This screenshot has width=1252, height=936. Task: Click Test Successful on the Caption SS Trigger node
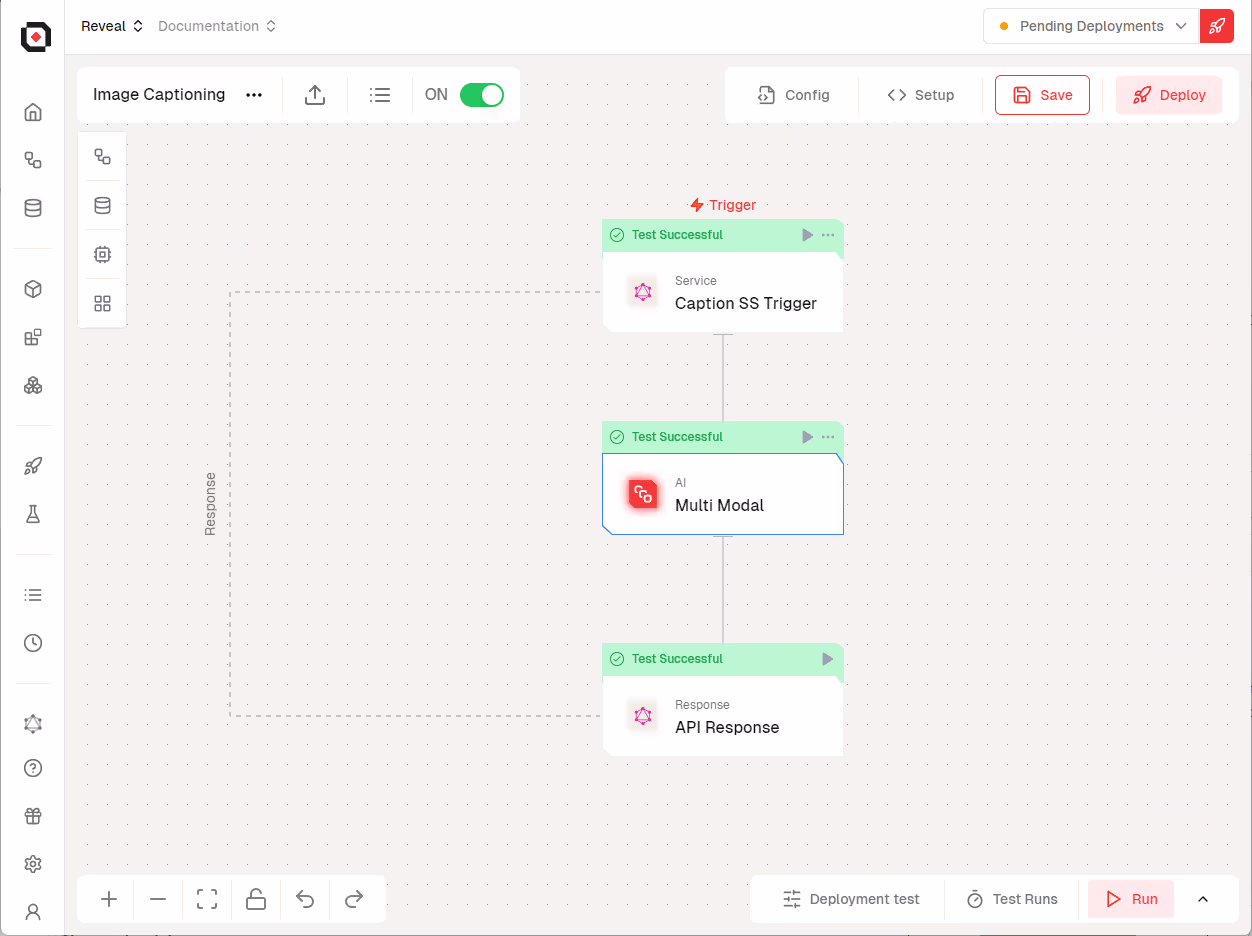click(677, 235)
